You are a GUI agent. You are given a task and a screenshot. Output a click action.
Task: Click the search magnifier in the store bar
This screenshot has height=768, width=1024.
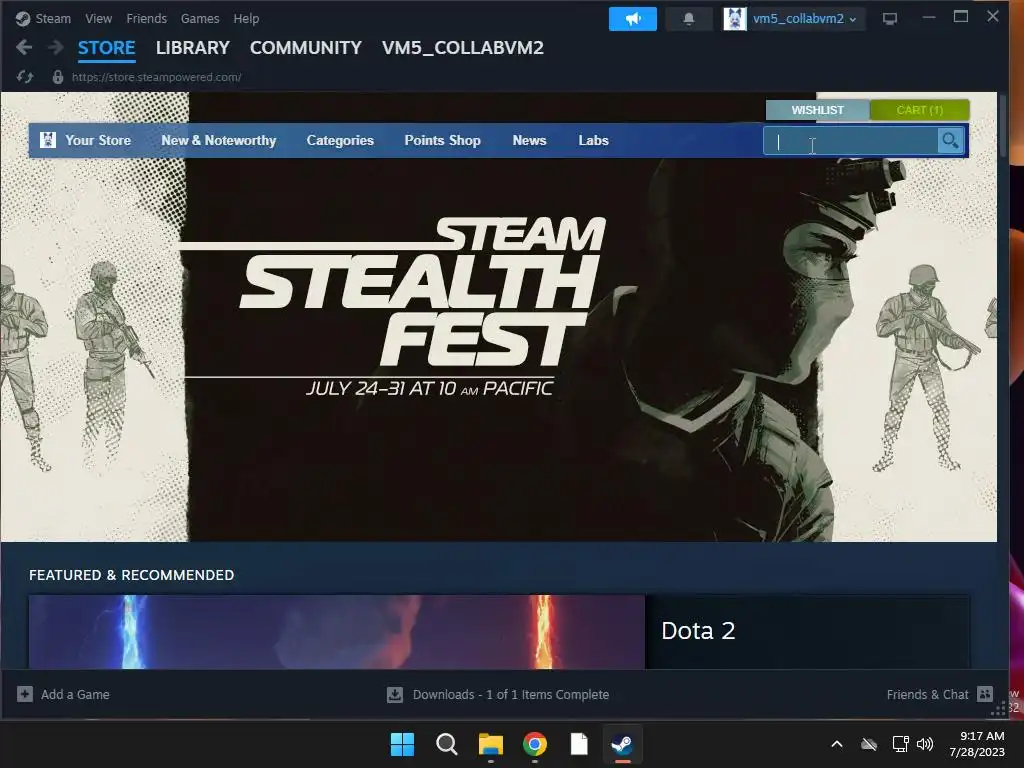coord(950,140)
